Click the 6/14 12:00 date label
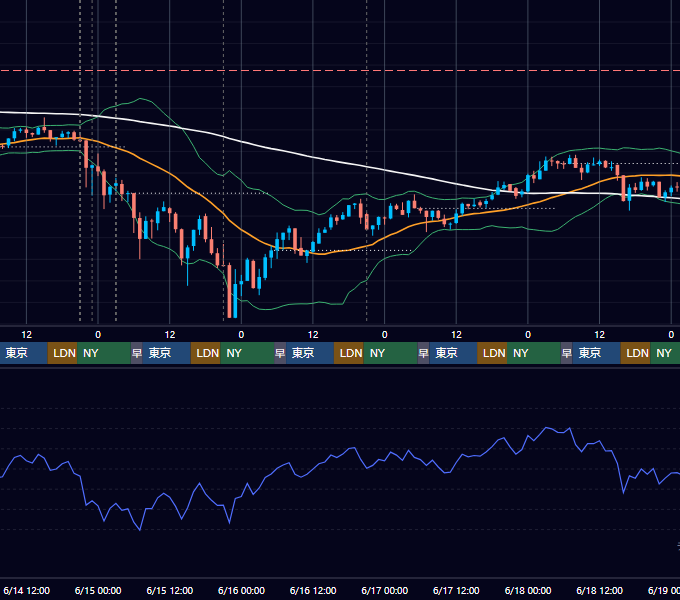This screenshot has height=600, width=680. 26,590
